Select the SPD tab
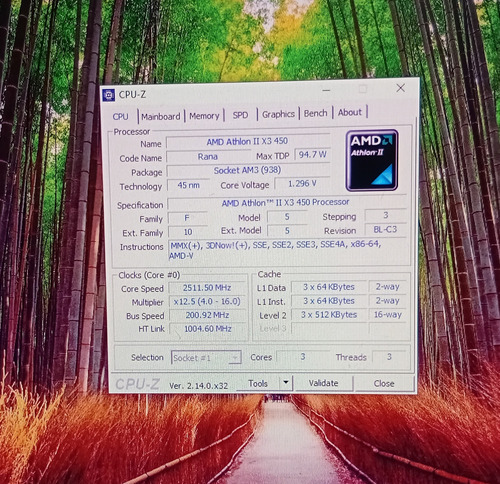Image resolution: width=500 pixels, height=484 pixels. [240, 115]
